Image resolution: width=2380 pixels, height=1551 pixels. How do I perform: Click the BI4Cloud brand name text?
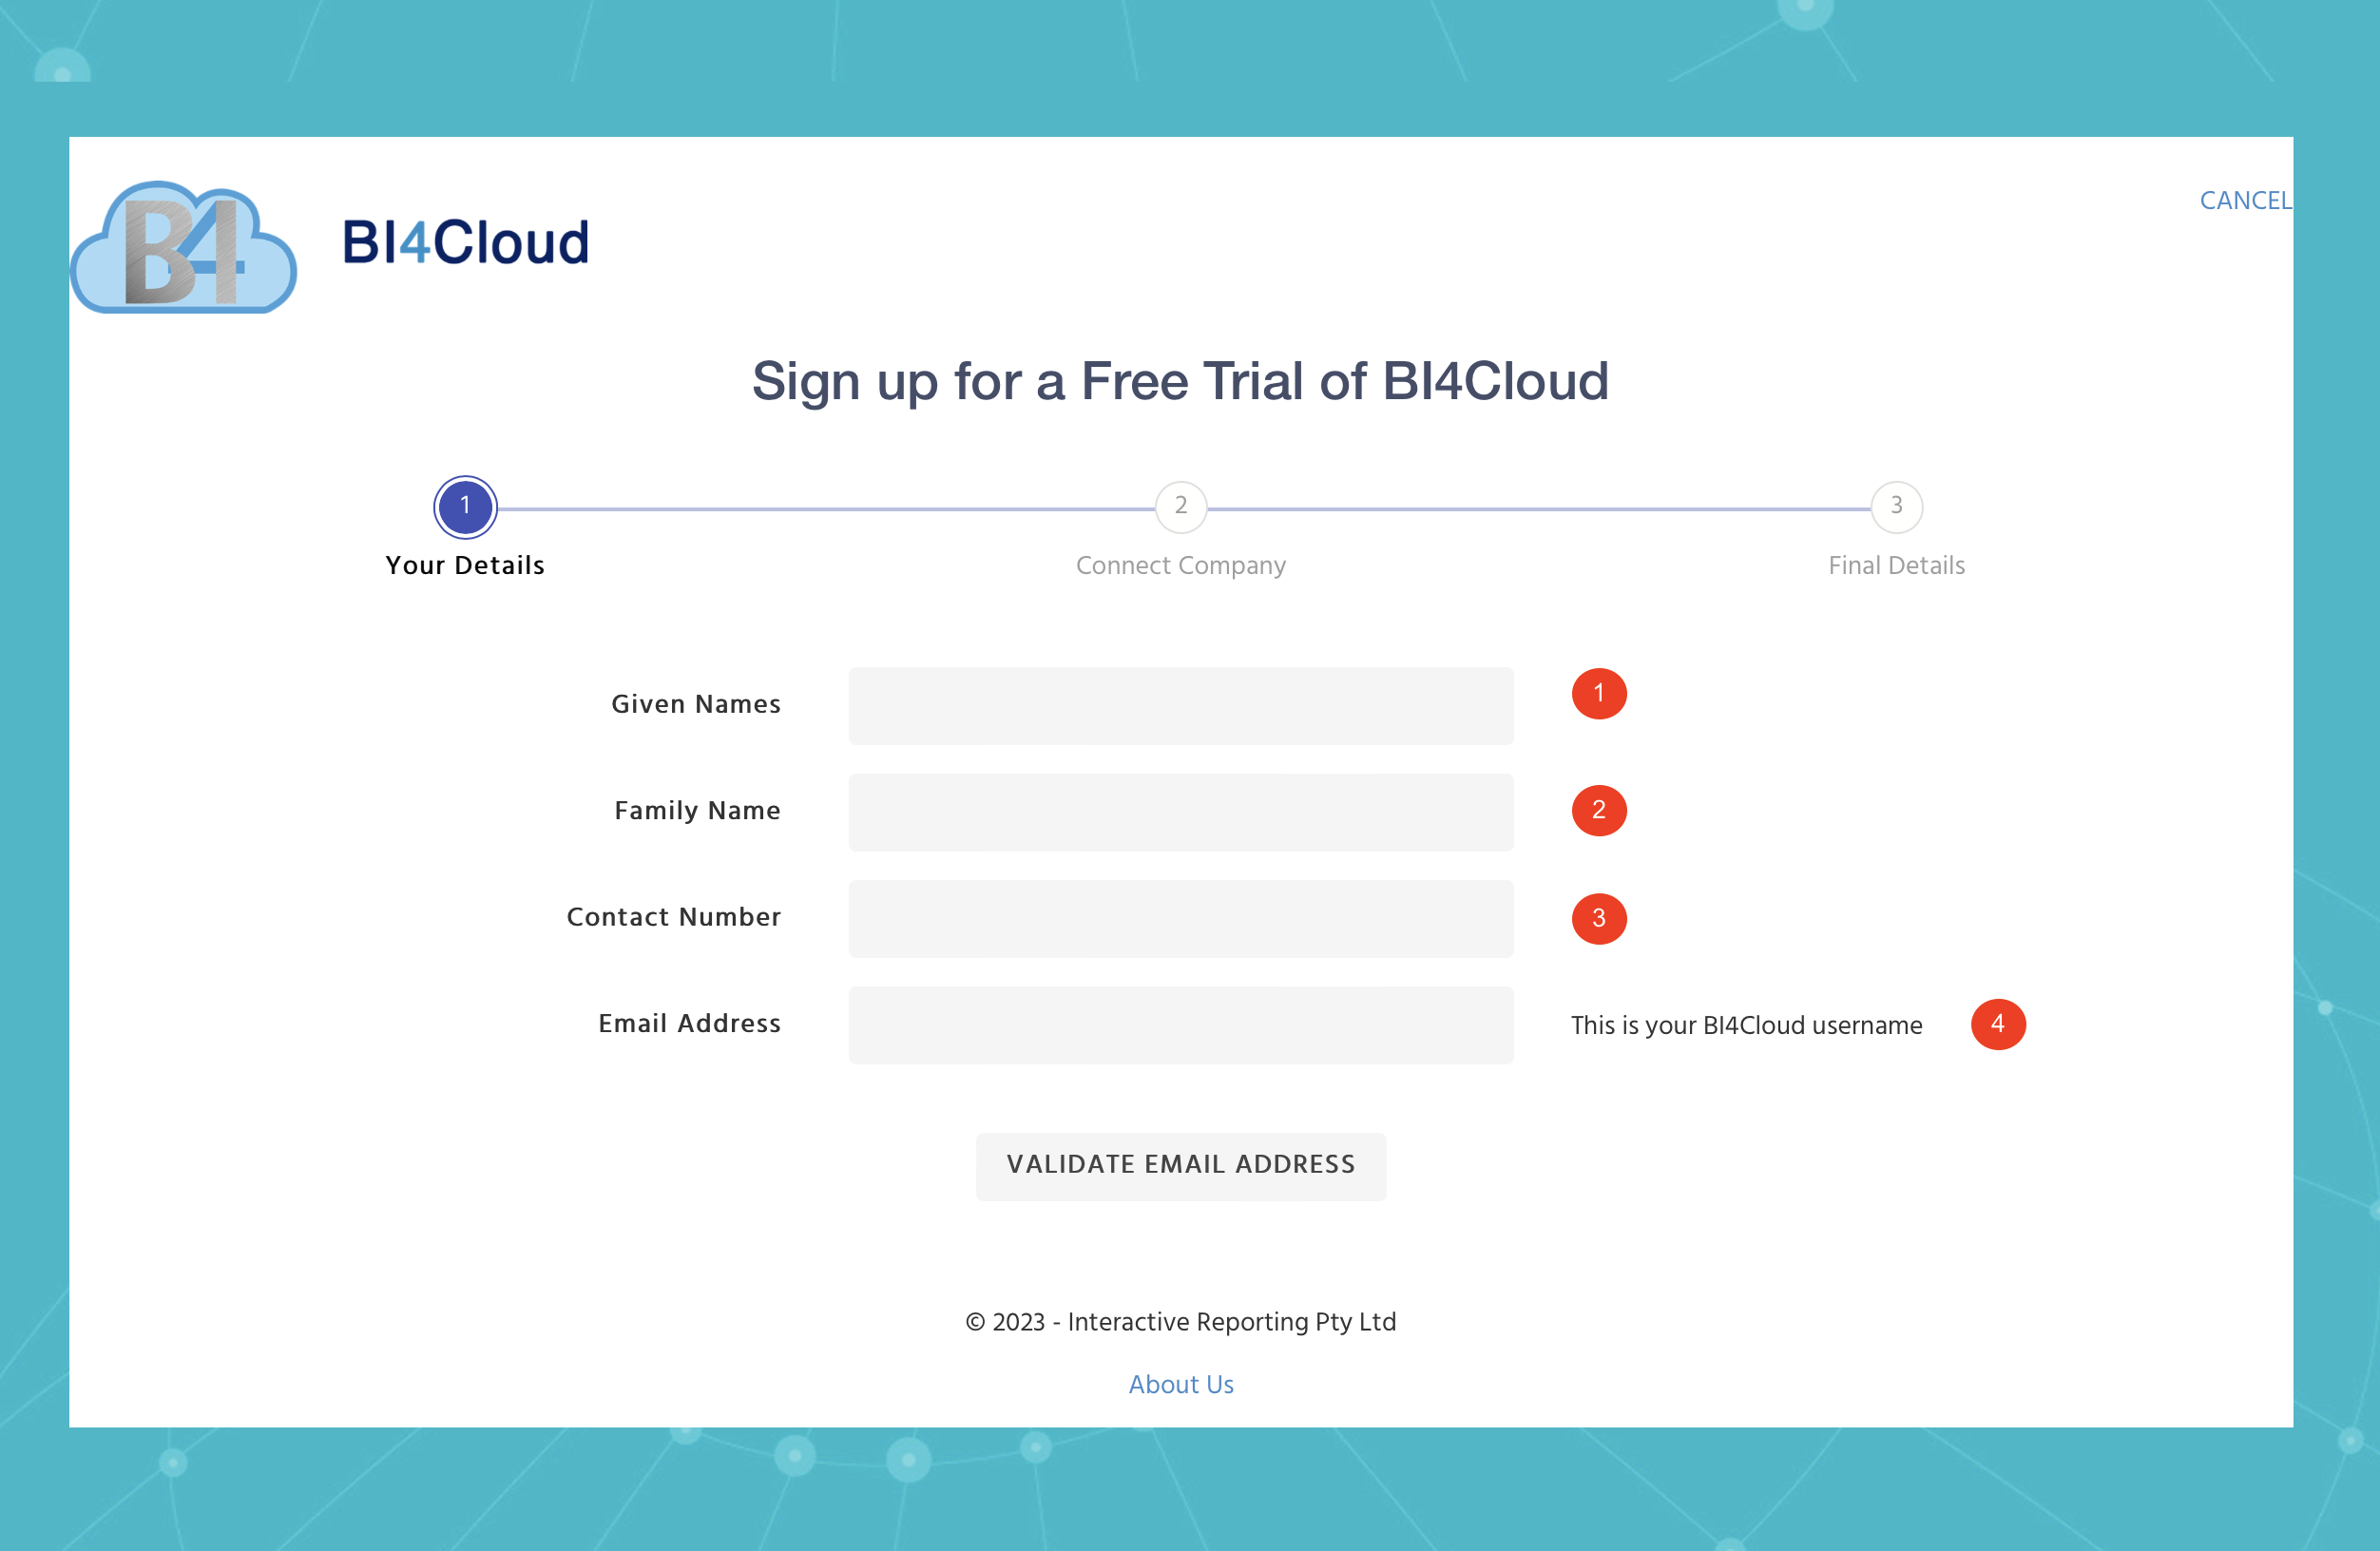(x=466, y=243)
